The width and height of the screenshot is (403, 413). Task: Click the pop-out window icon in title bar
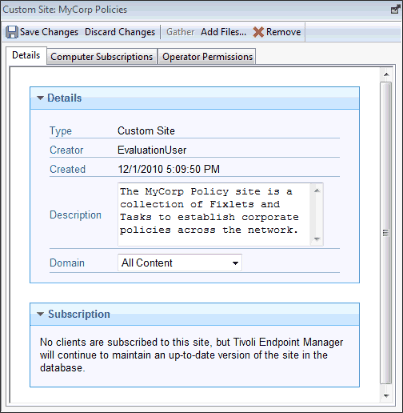click(395, 9)
